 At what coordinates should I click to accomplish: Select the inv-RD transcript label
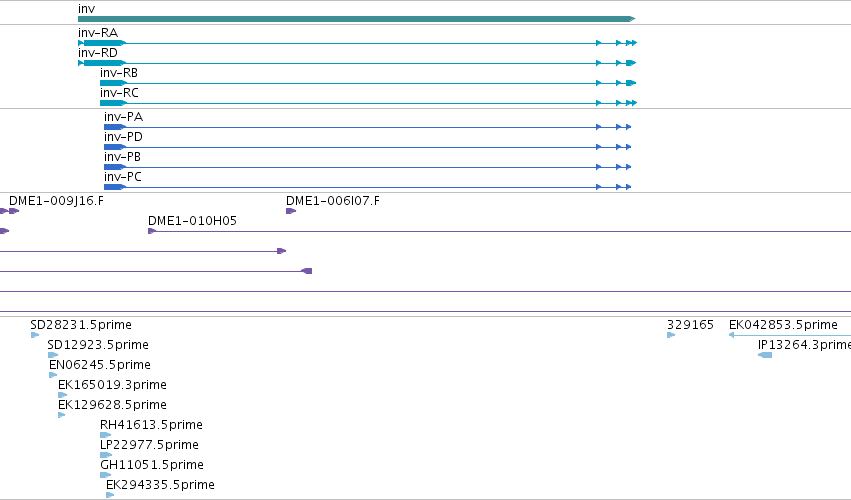[x=98, y=53]
